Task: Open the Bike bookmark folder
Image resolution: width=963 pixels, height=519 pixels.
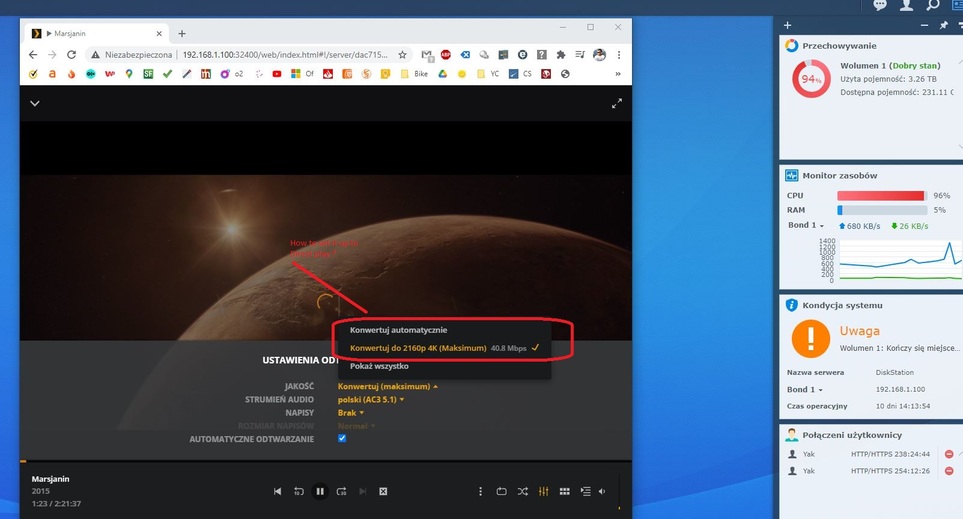Action: click(415, 74)
